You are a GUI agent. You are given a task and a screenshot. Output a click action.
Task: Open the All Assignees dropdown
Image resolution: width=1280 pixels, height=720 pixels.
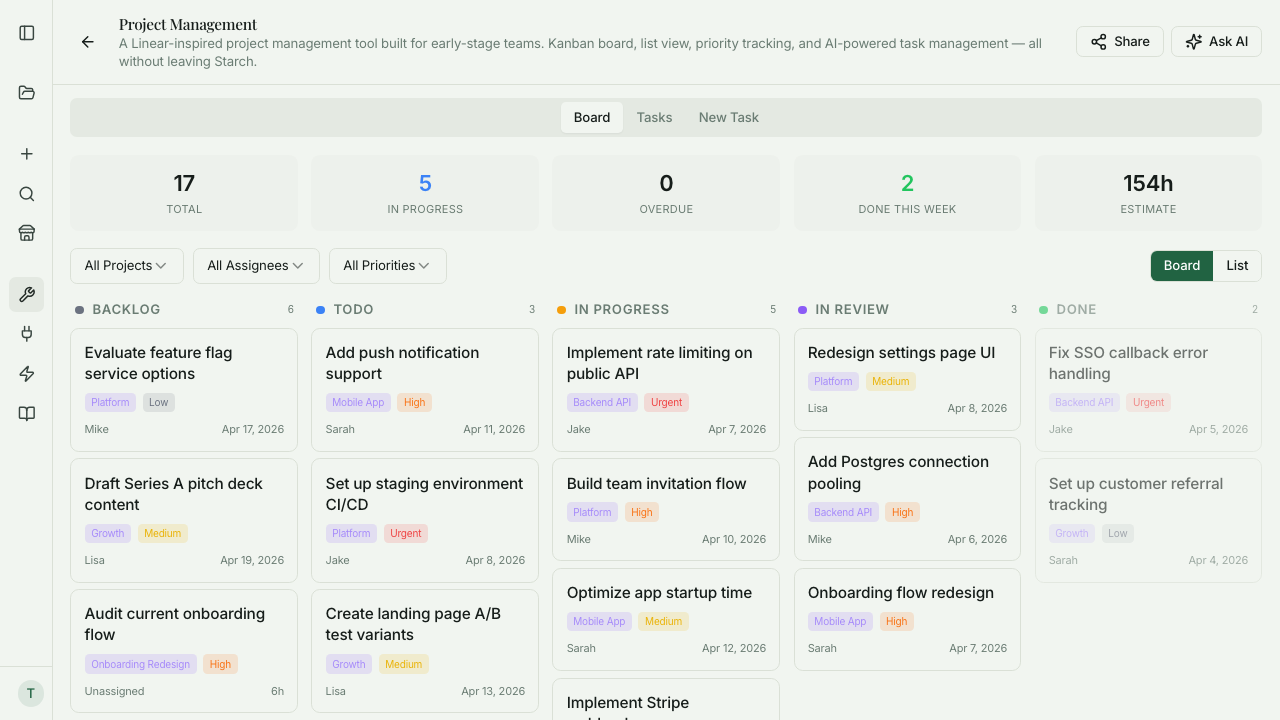(256, 265)
